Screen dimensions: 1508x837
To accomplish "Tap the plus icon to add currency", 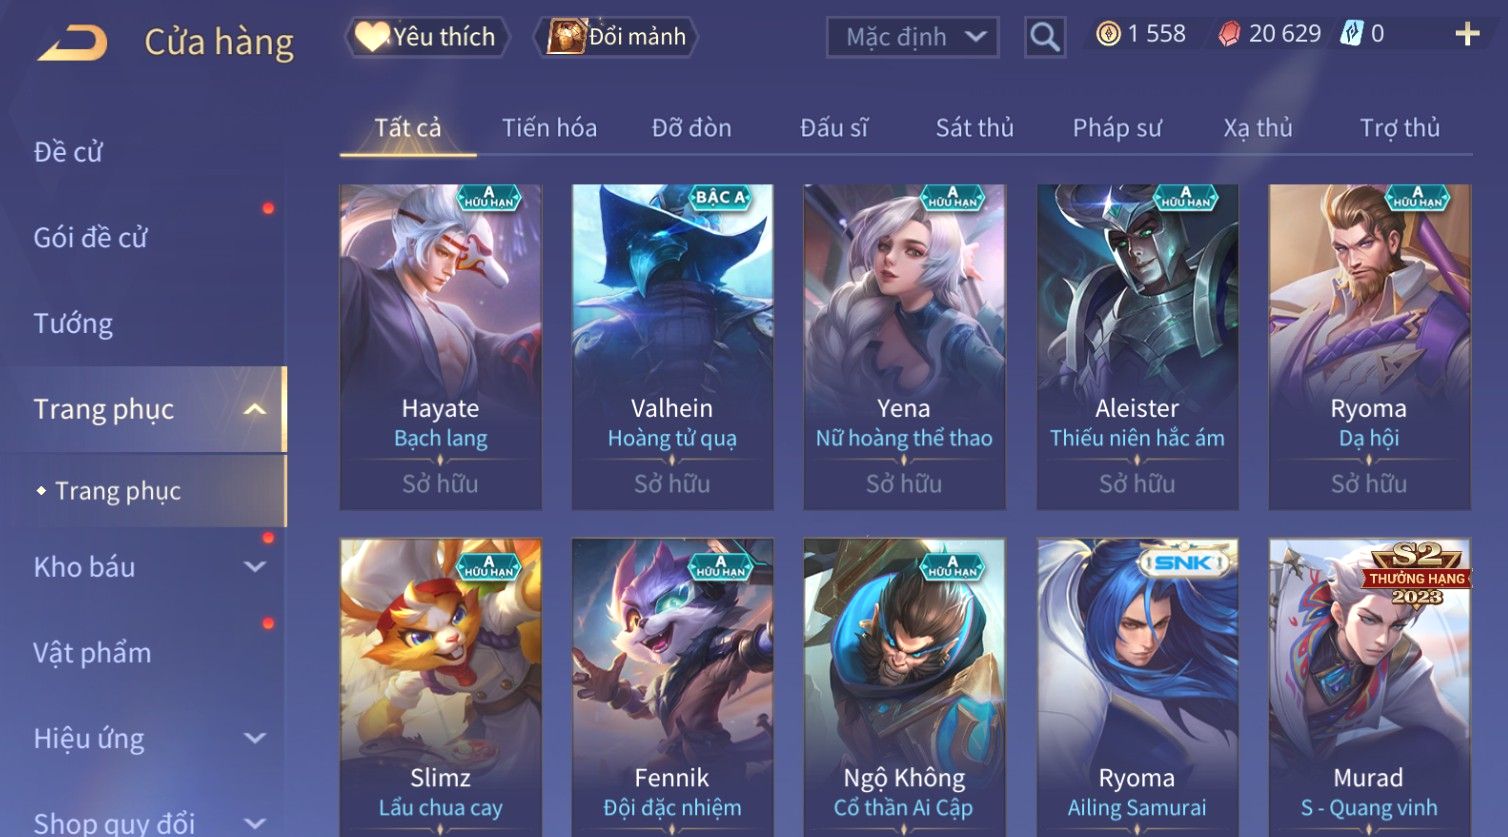I will [1467, 34].
